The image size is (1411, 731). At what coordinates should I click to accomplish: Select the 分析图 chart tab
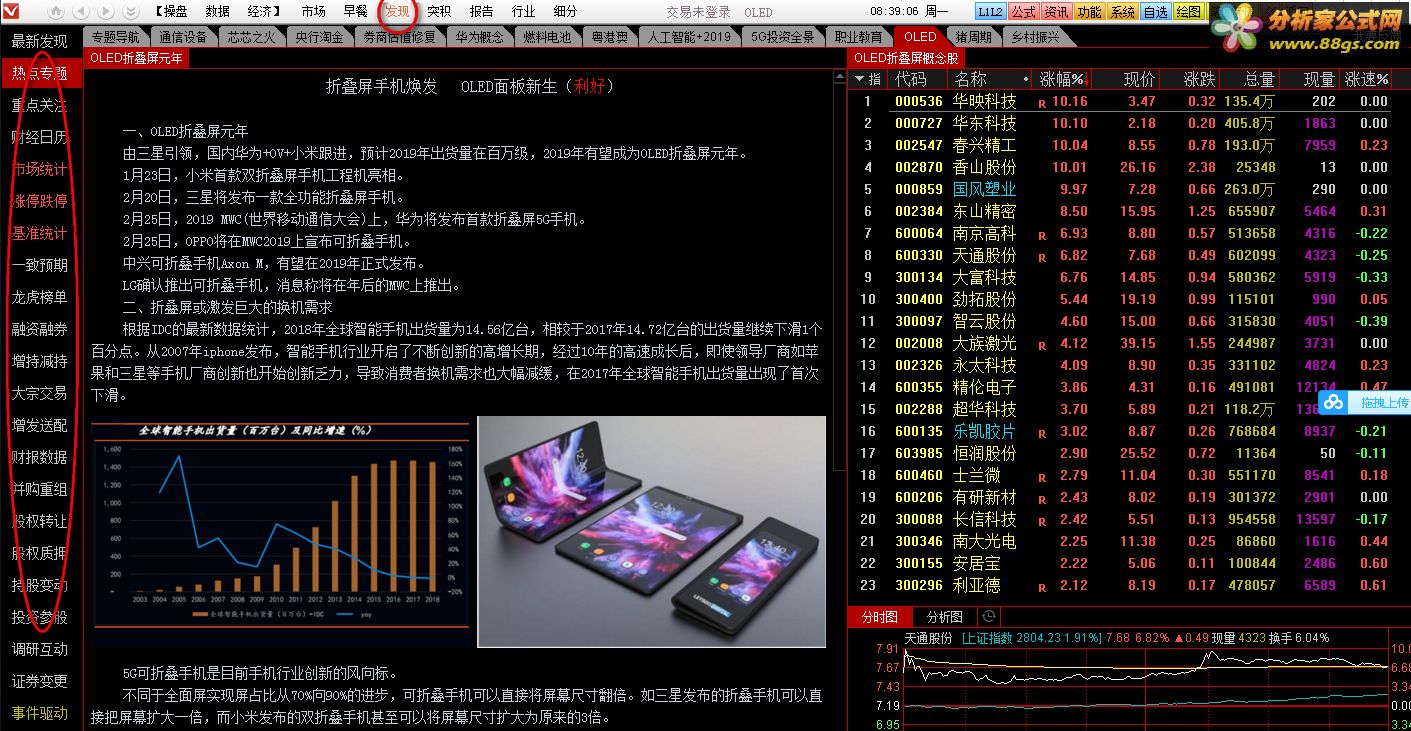point(944,617)
